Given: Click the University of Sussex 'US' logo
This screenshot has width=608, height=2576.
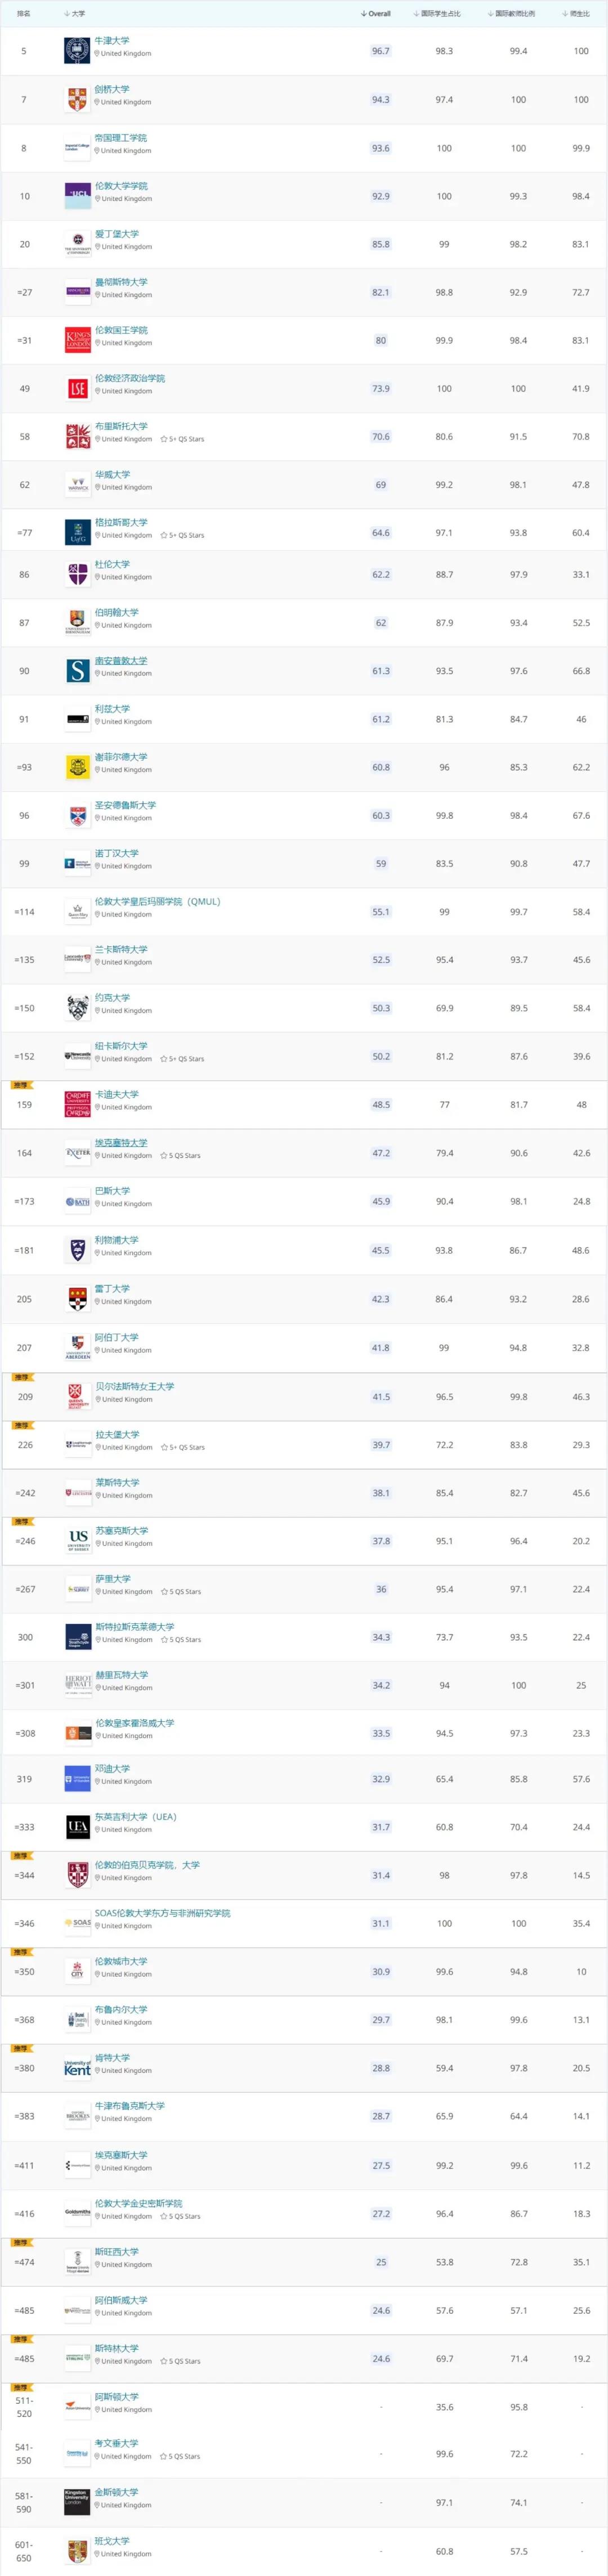Looking at the screenshot, I should [78, 1540].
